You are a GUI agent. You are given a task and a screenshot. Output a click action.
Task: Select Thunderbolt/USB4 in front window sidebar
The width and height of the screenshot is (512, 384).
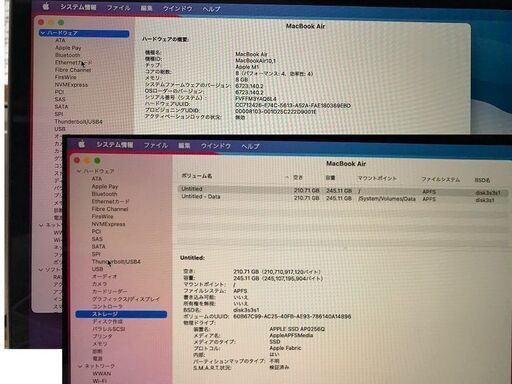point(116,262)
